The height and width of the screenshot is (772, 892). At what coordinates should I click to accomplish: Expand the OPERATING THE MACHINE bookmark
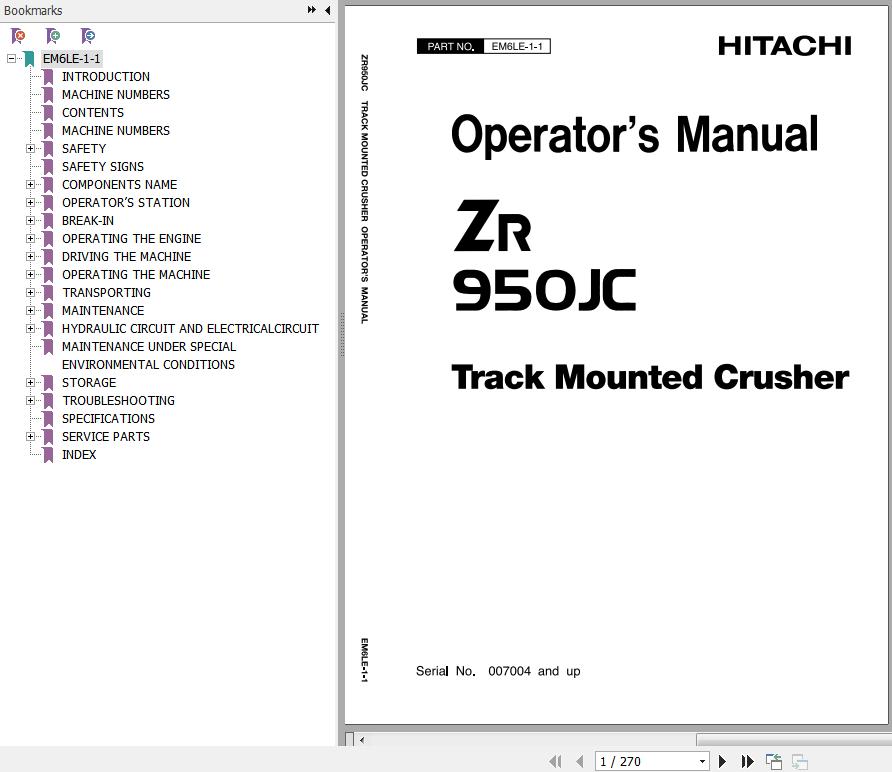pos(30,274)
